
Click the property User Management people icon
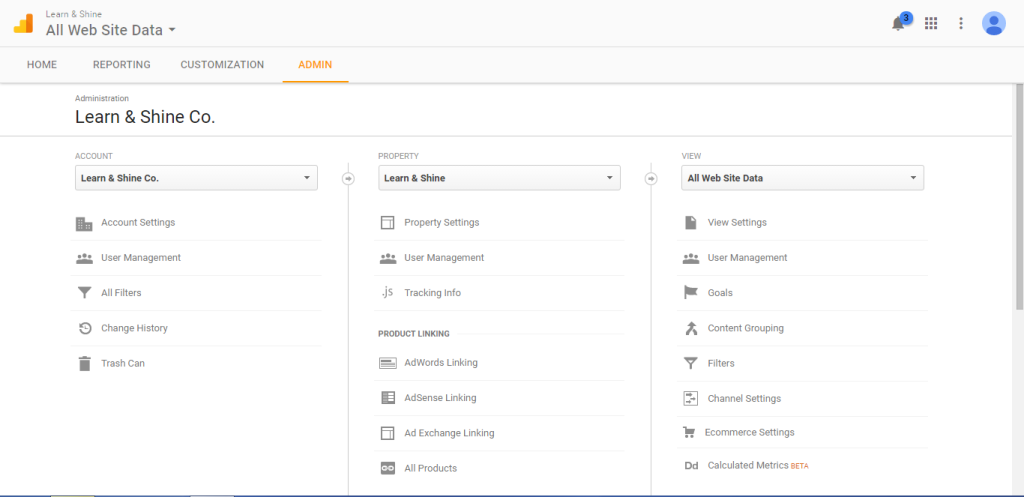pyautogui.click(x=388, y=258)
